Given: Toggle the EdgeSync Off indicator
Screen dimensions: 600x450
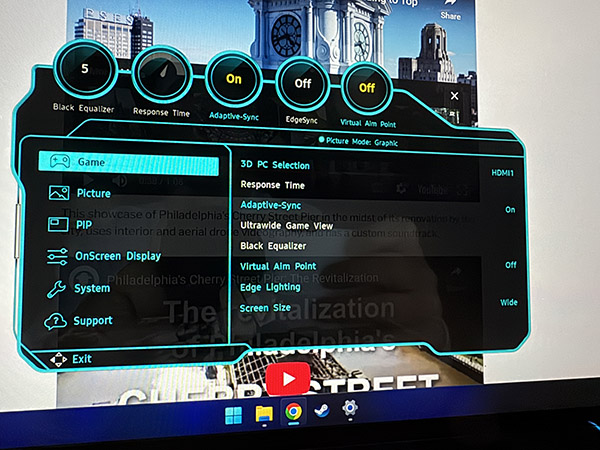Looking at the screenshot, I should (302, 84).
